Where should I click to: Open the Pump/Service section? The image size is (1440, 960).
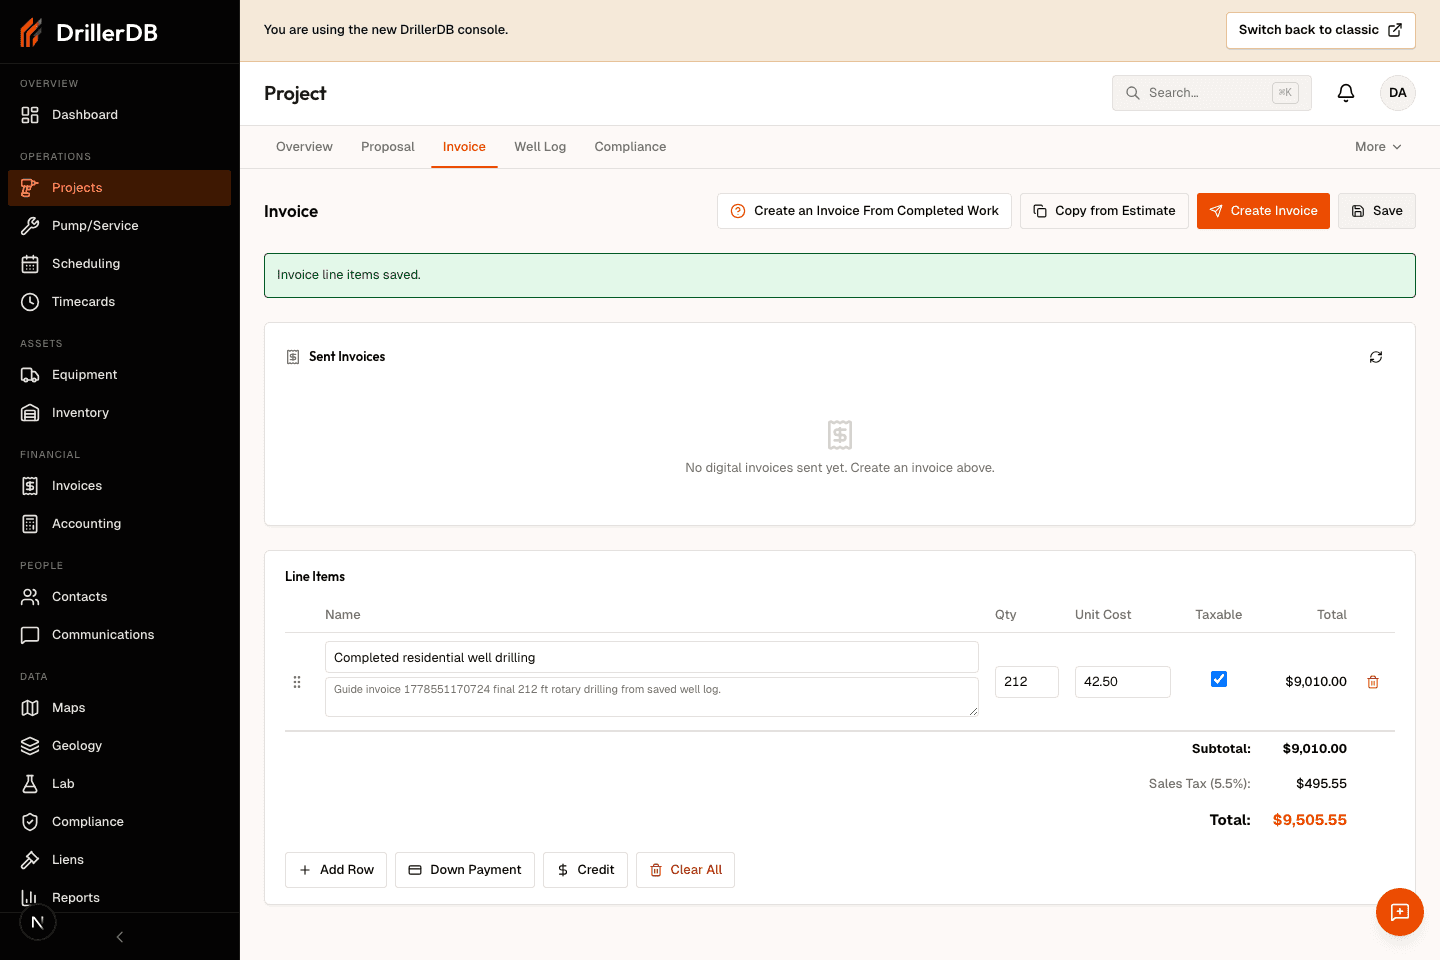(x=119, y=226)
